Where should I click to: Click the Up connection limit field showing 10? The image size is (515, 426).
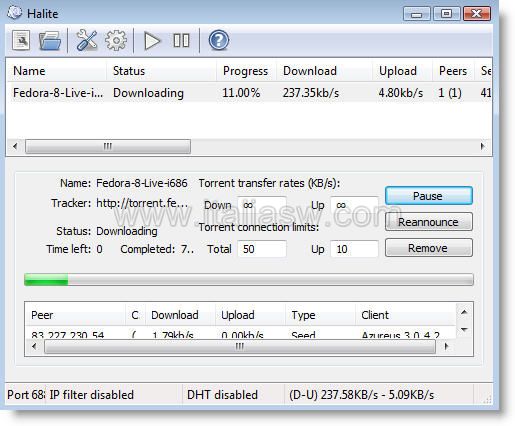coord(354,249)
